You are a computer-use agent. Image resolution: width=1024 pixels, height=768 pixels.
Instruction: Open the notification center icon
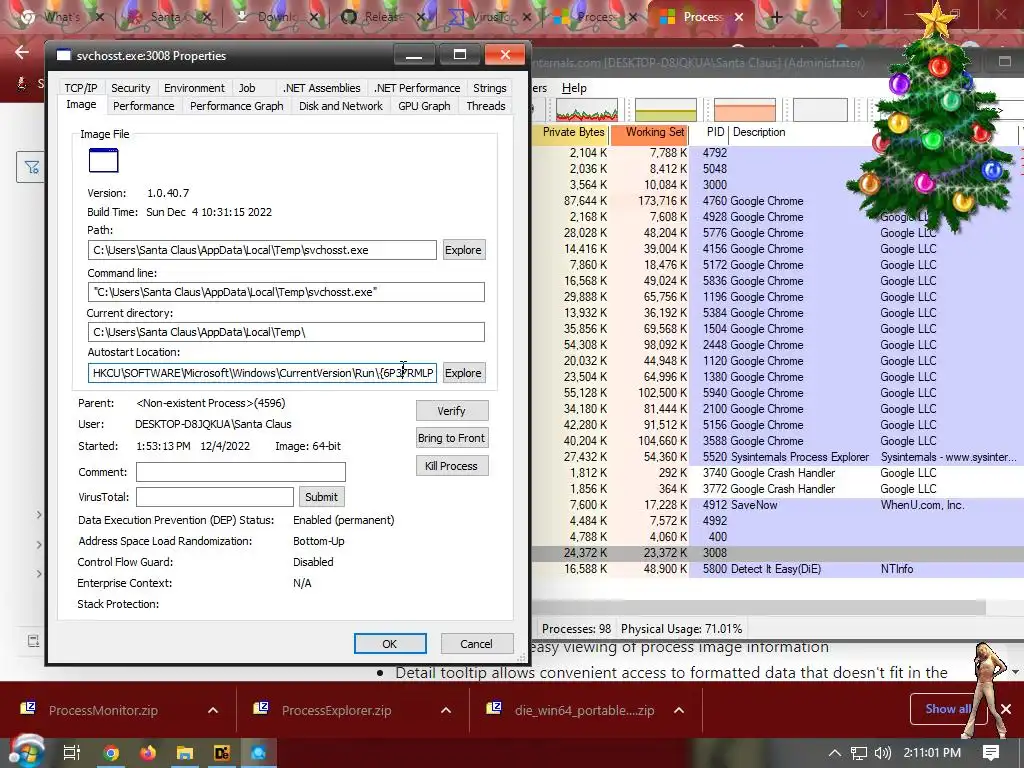(991, 753)
